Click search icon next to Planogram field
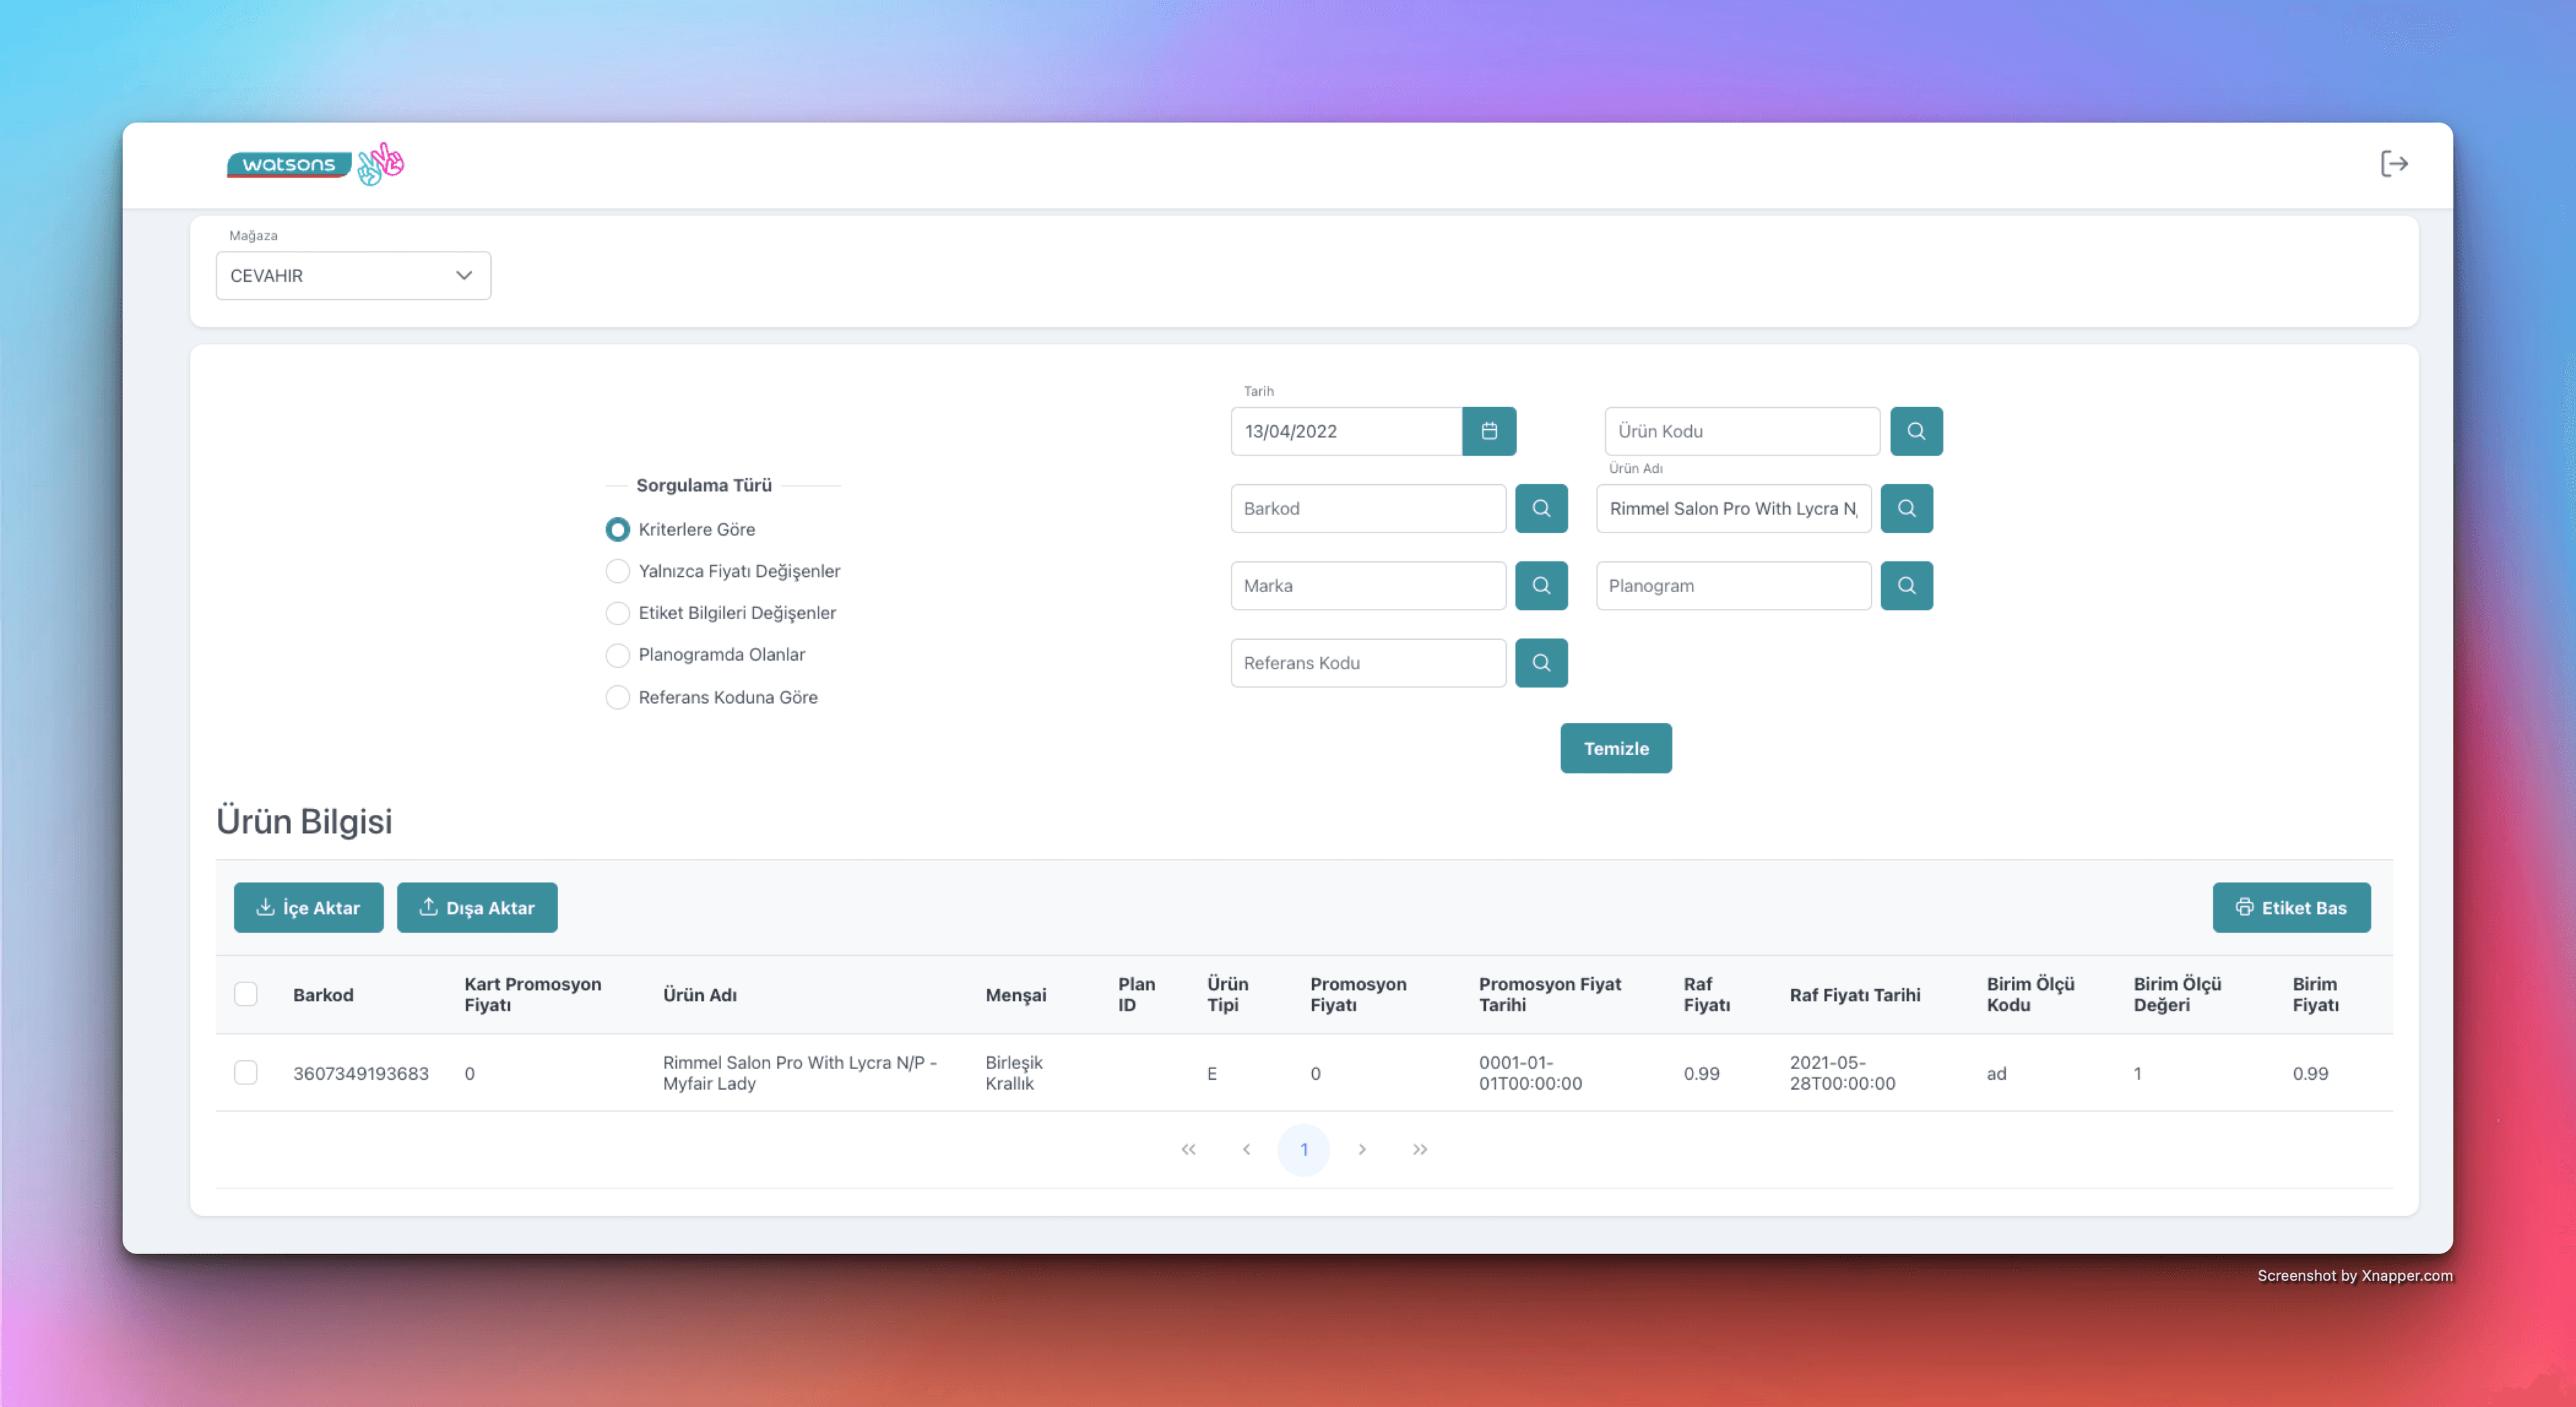This screenshot has height=1407, width=2576. coord(1906,585)
